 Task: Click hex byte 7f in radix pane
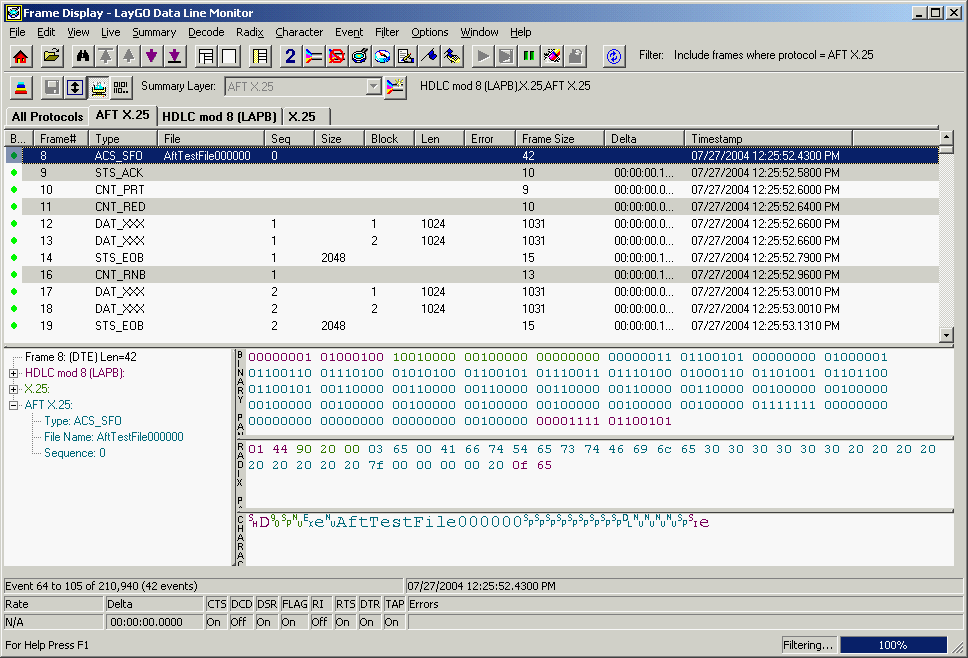(x=375, y=465)
